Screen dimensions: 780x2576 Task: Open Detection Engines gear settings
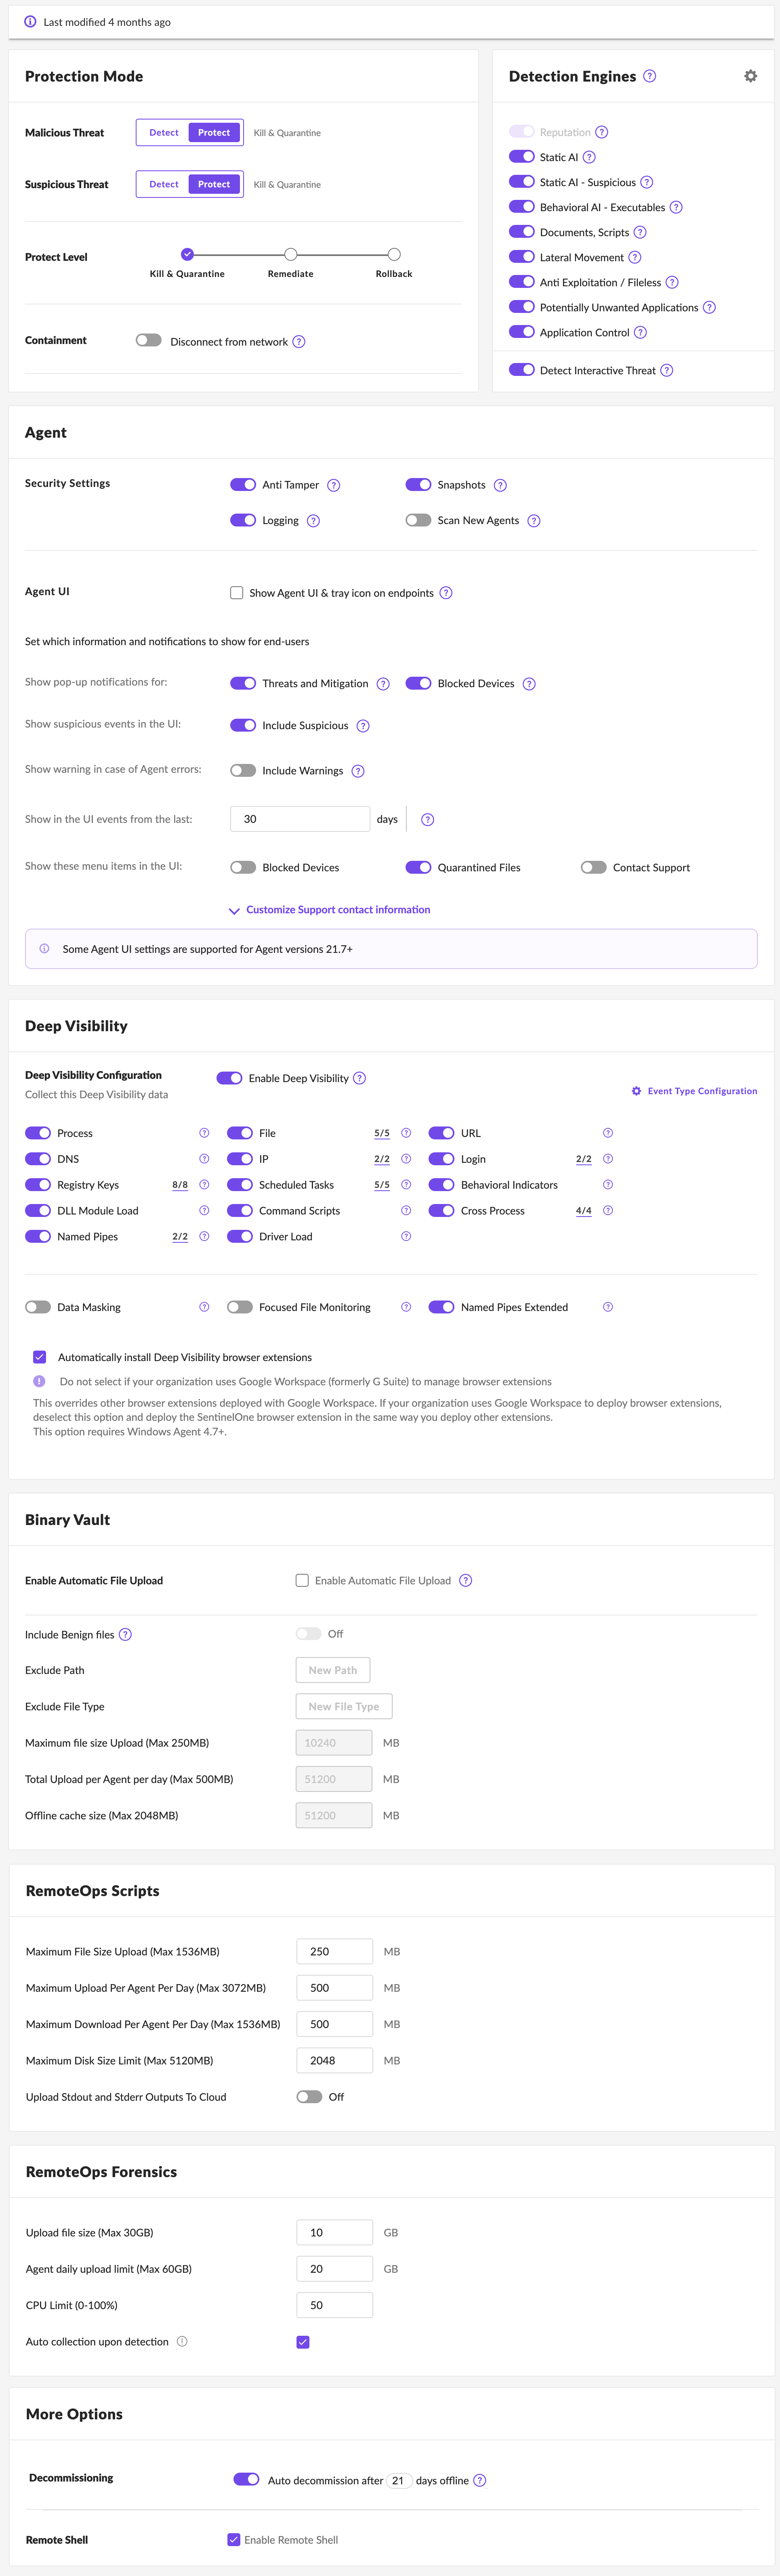pyautogui.click(x=750, y=76)
